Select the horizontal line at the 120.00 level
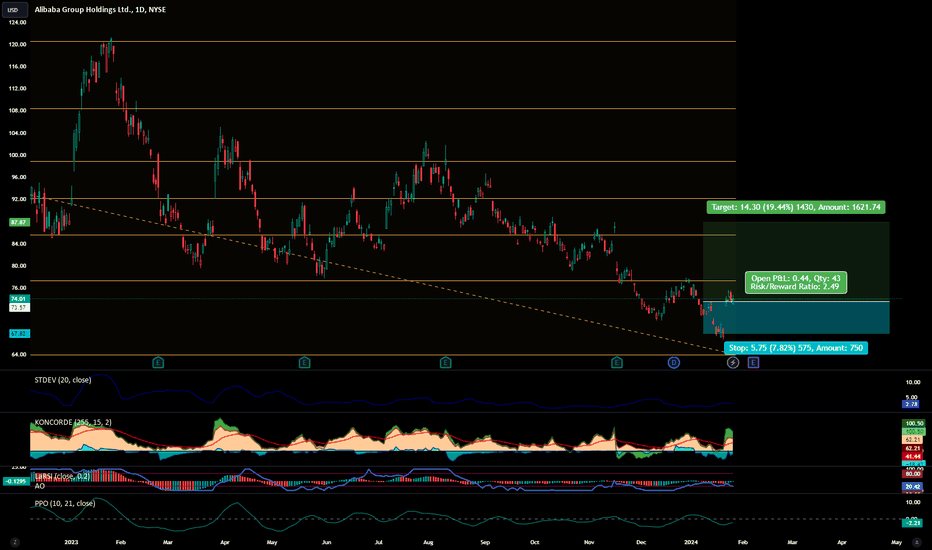 pos(383,42)
